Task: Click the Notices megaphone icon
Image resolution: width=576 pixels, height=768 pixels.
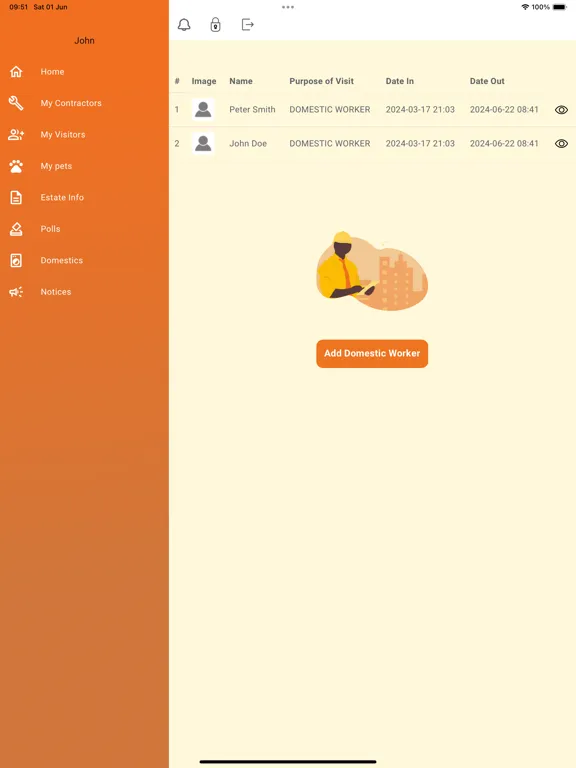Action: point(16,292)
